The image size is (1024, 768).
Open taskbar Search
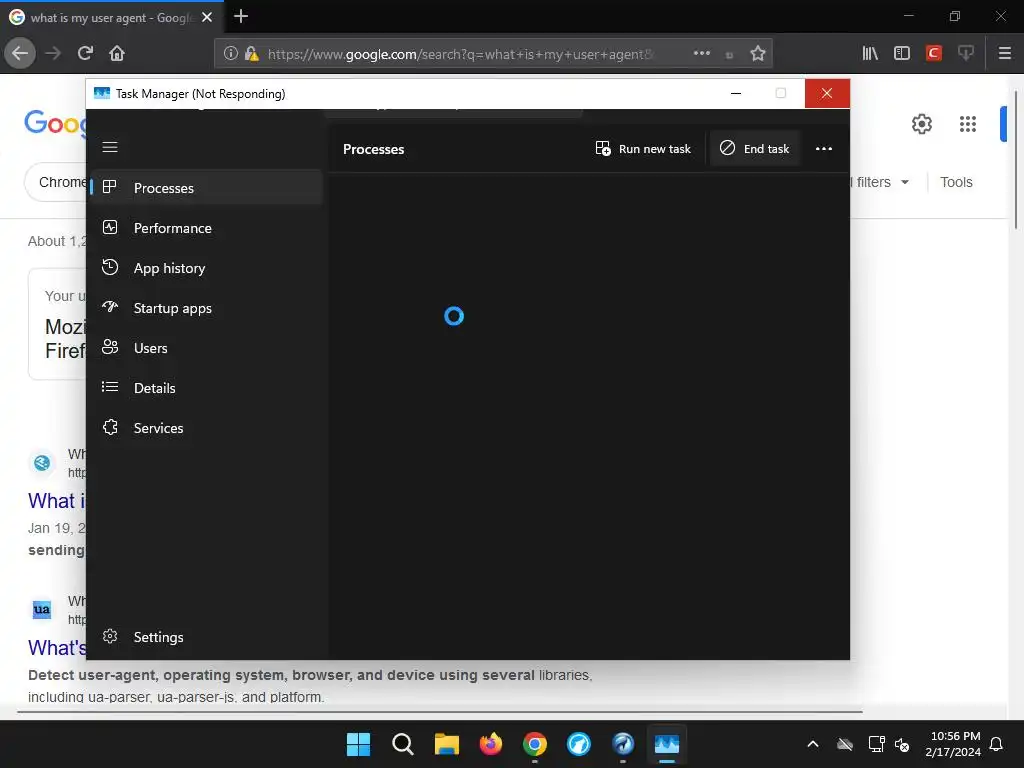pyautogui.click(x=403, y=744)
